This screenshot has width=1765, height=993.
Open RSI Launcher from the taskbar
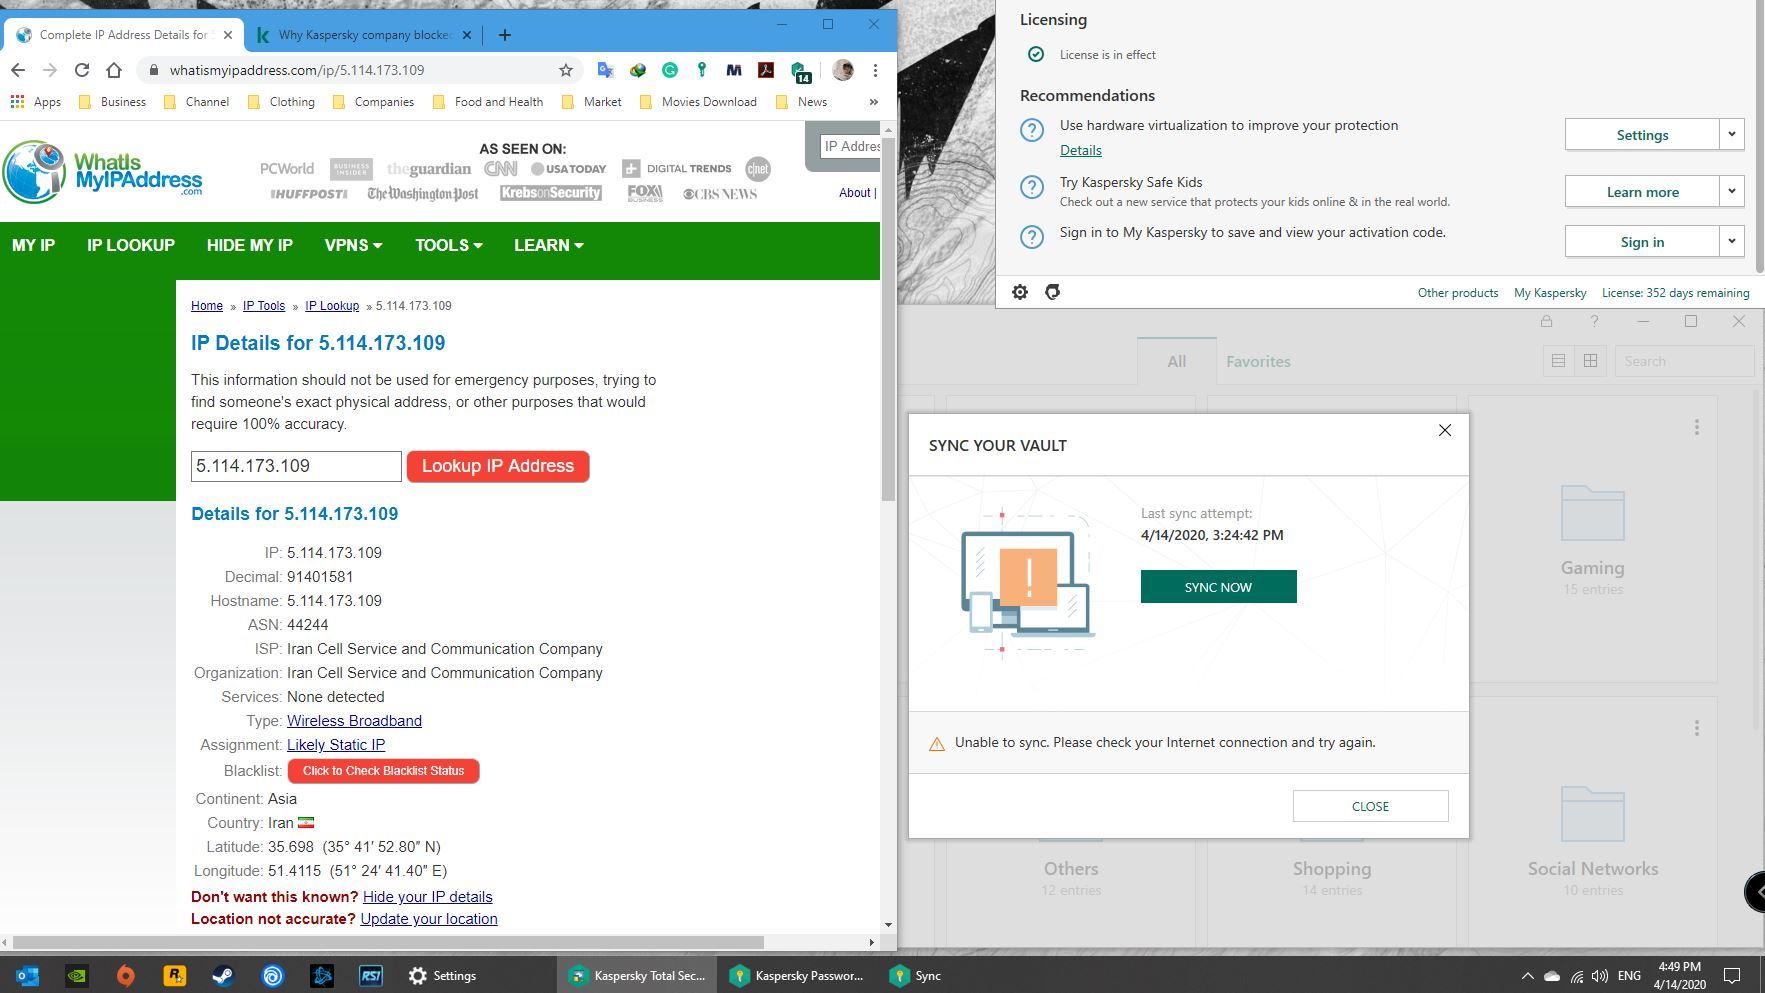click(370, 976)
